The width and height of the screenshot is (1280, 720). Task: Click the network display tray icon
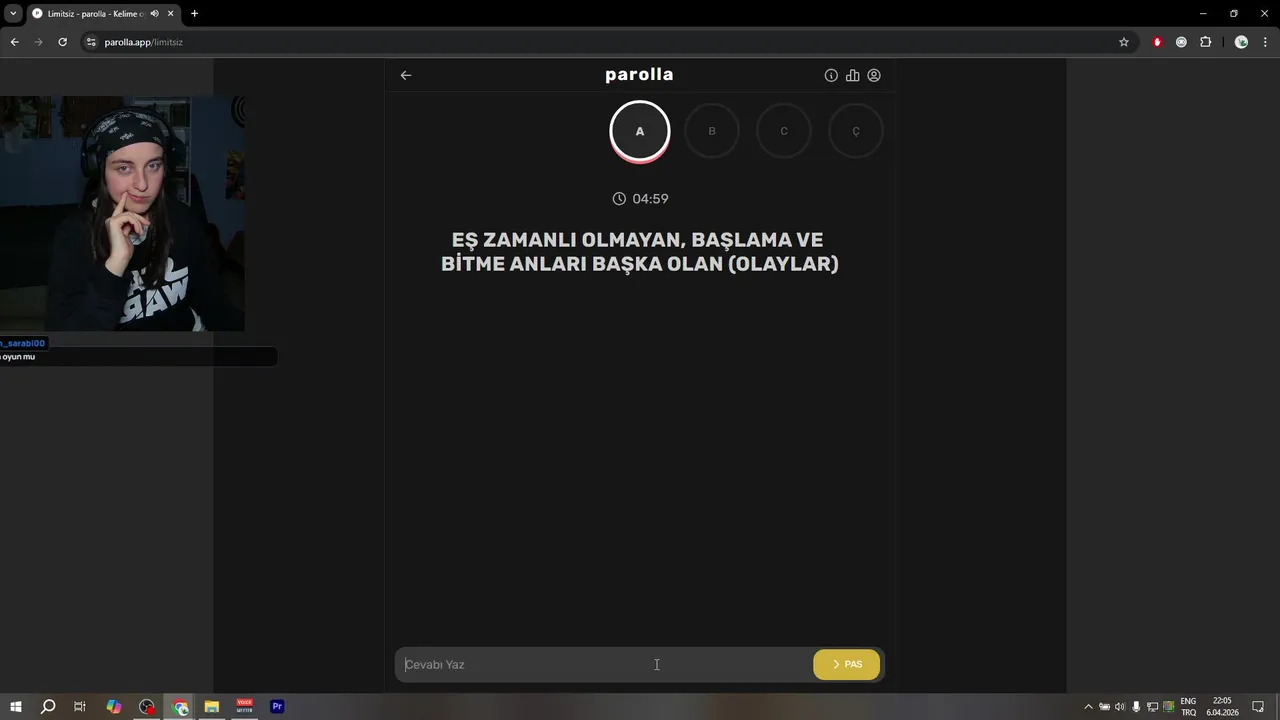tap(1152, 707)
